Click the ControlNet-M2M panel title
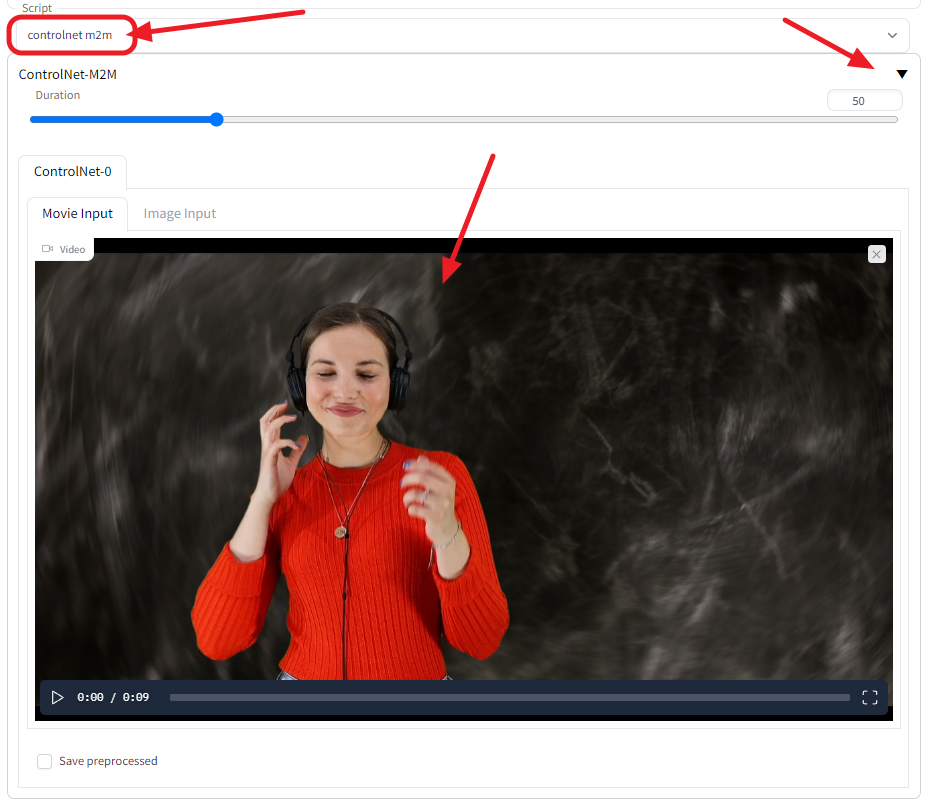This screenshot has height=803, width=931. click(x=68, y=75)
